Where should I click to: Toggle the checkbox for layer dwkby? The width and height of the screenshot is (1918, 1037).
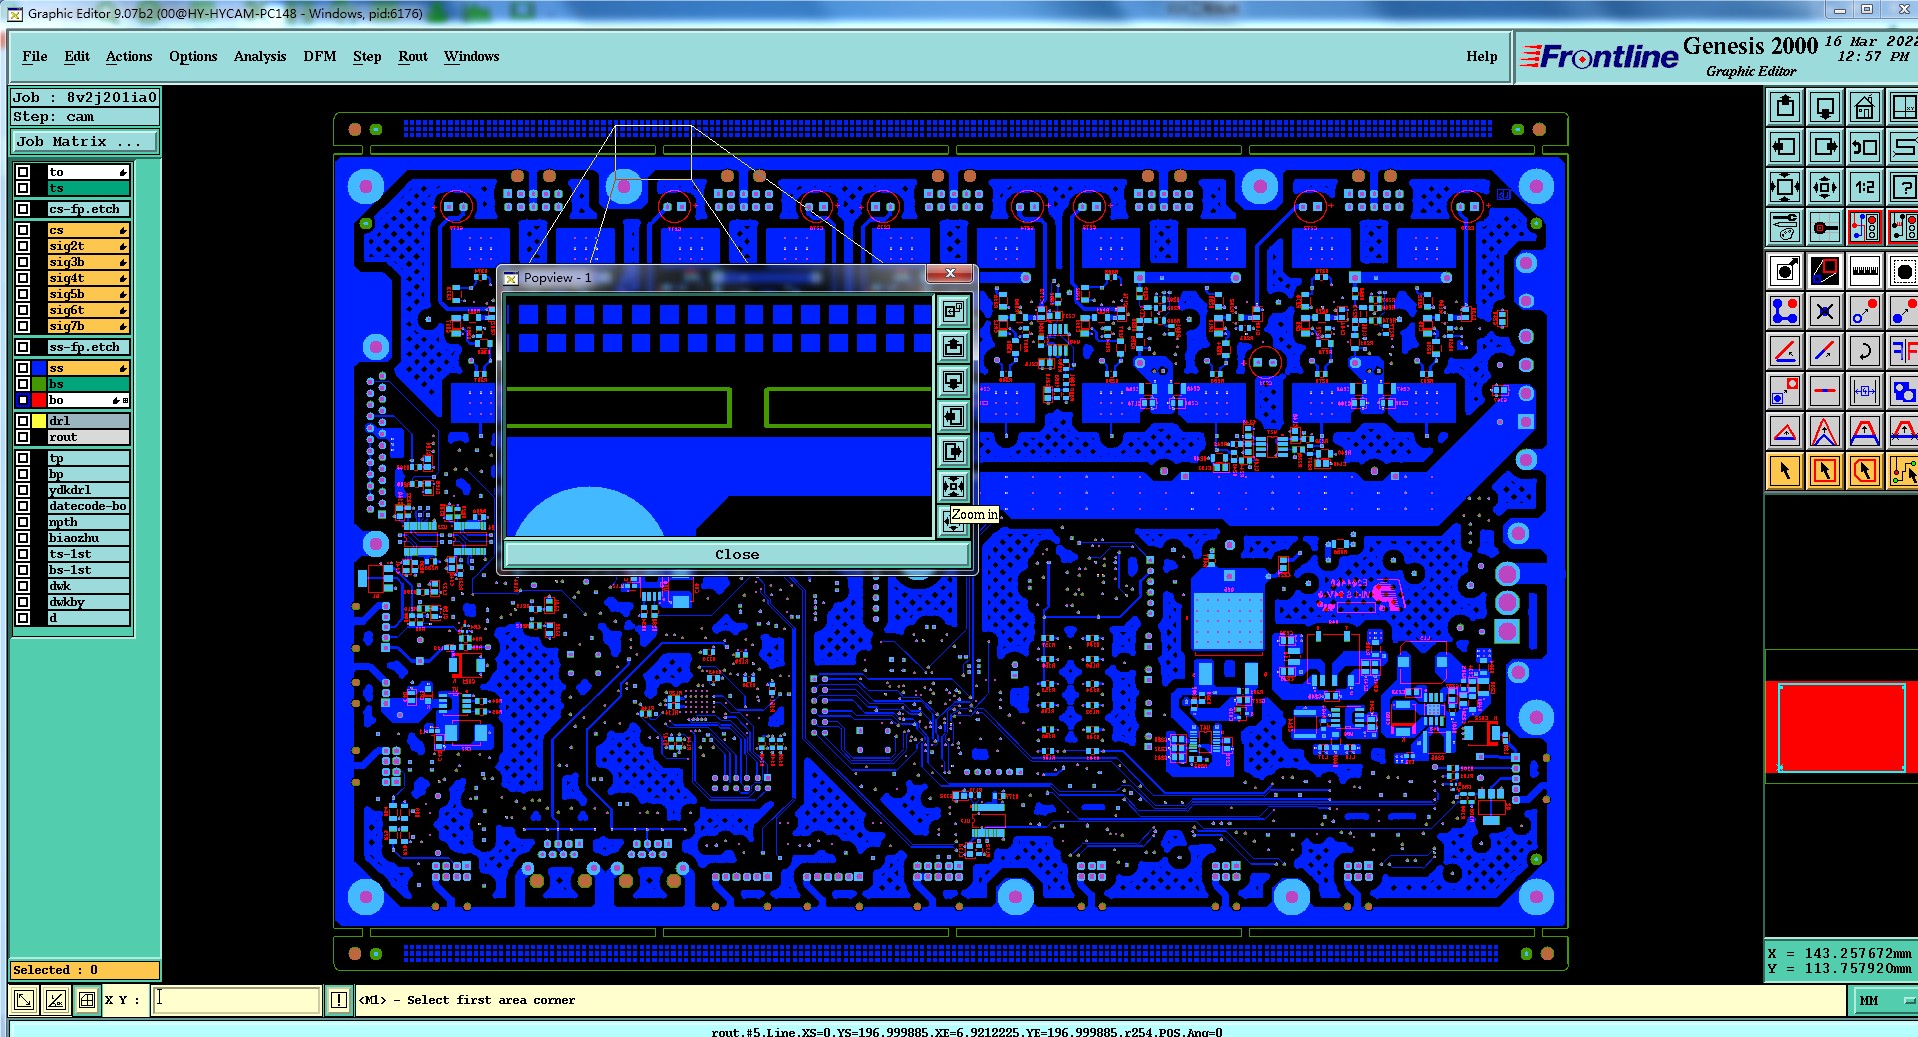[23, 602]
